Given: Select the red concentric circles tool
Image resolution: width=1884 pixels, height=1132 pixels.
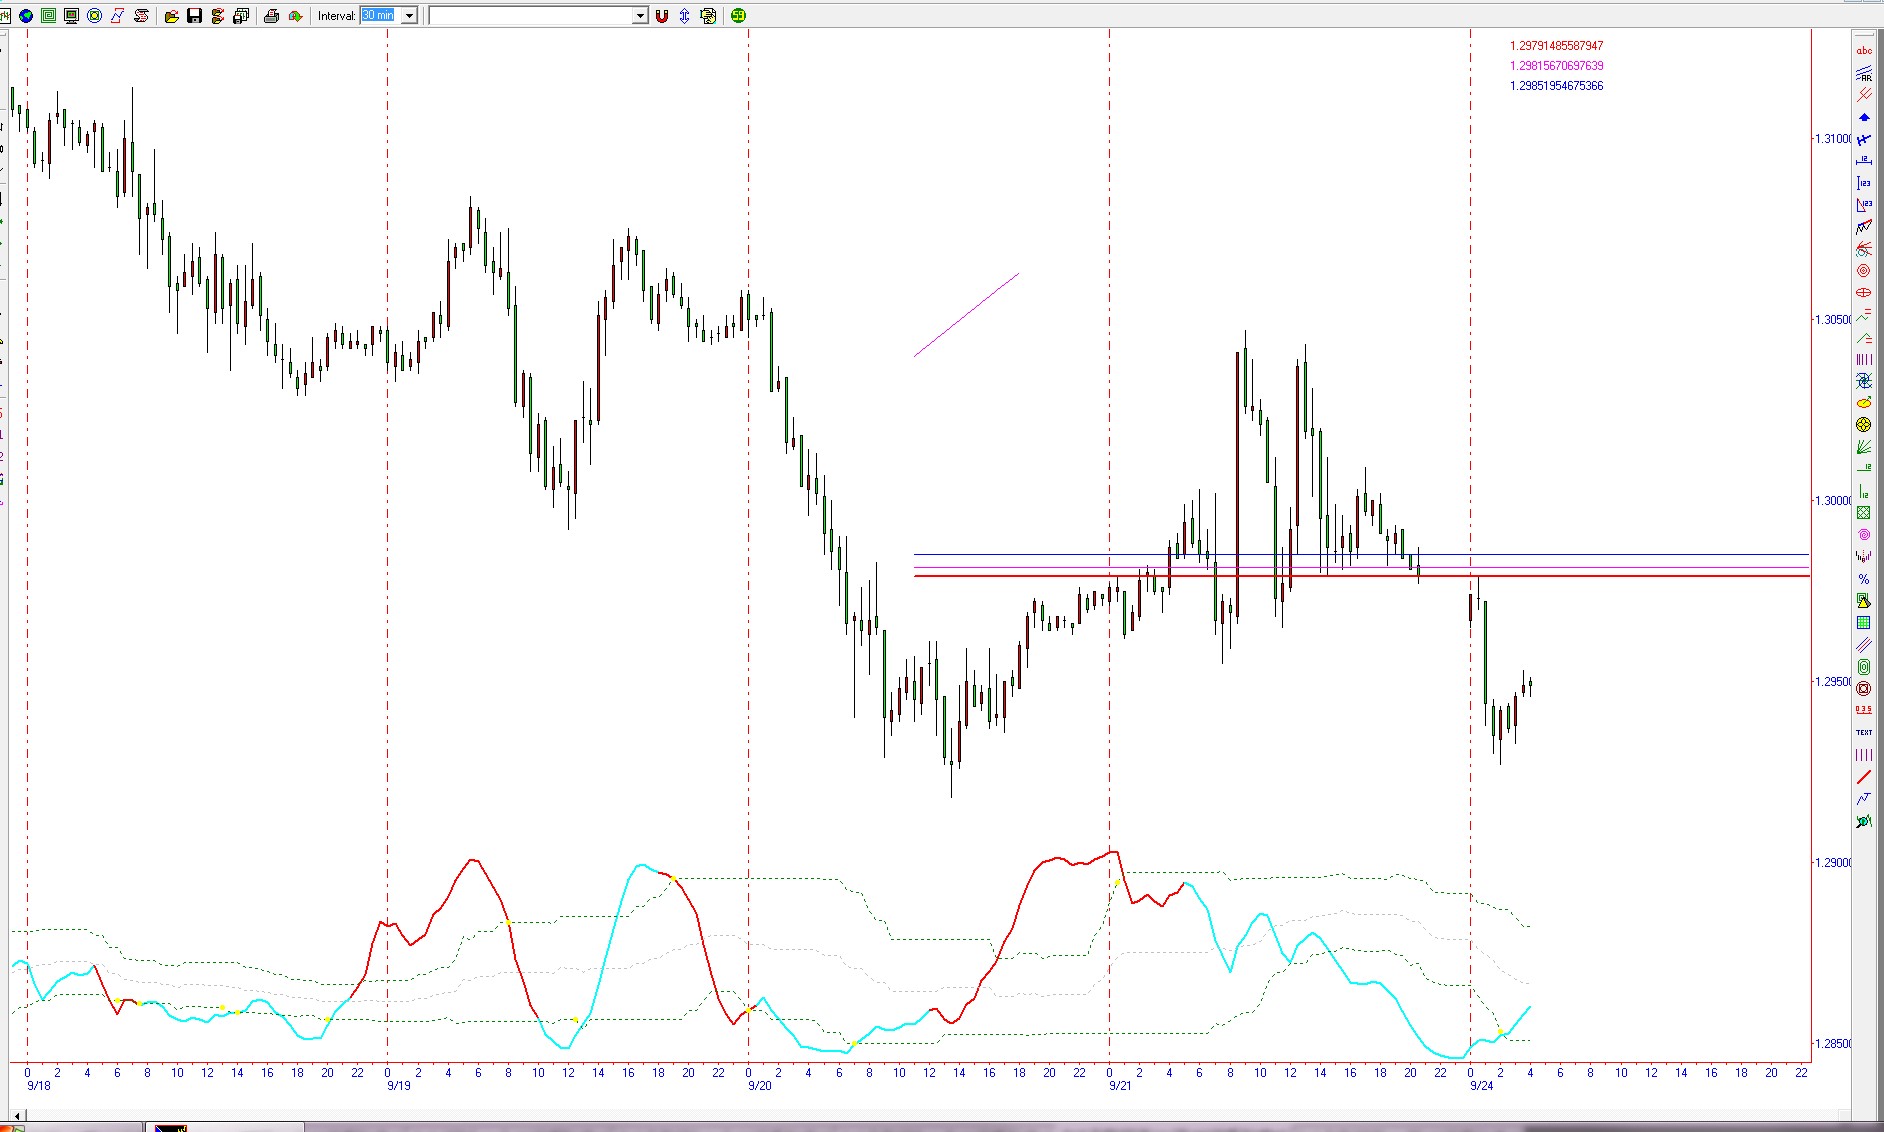Looking at the screenshot, I should pos(1864,271).
